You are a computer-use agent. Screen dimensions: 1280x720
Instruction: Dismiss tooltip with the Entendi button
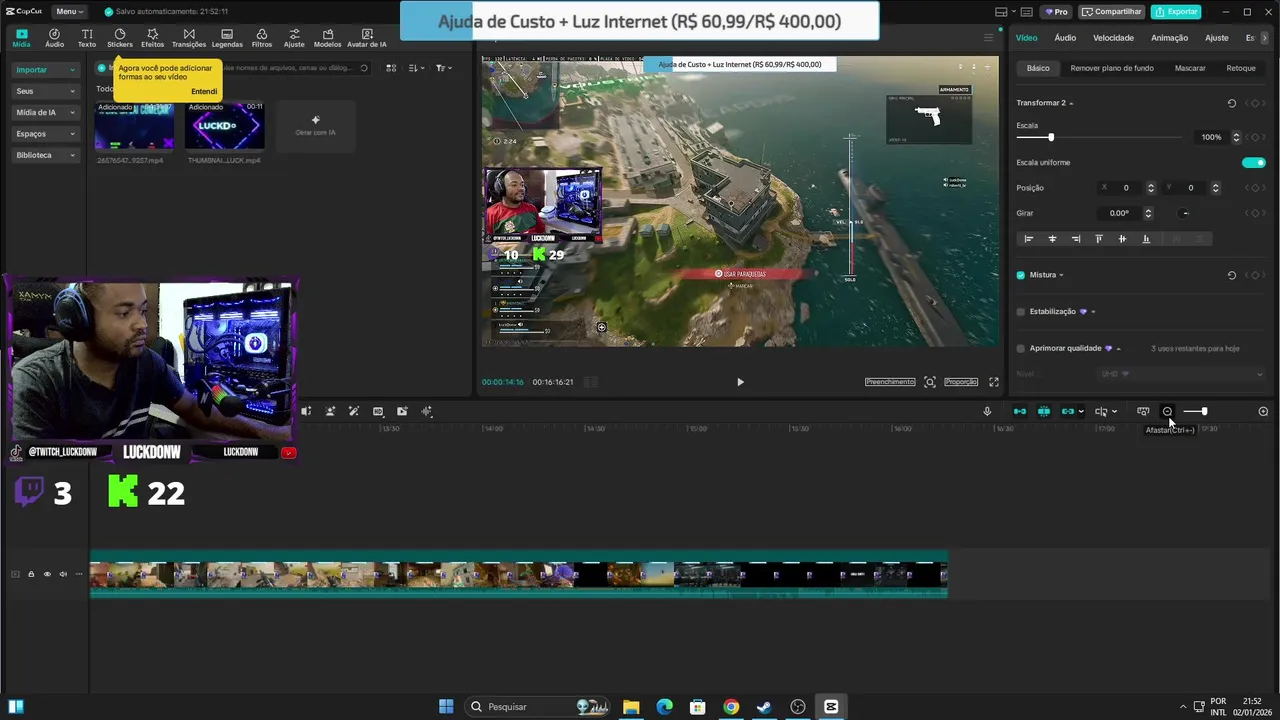point(204,91)
